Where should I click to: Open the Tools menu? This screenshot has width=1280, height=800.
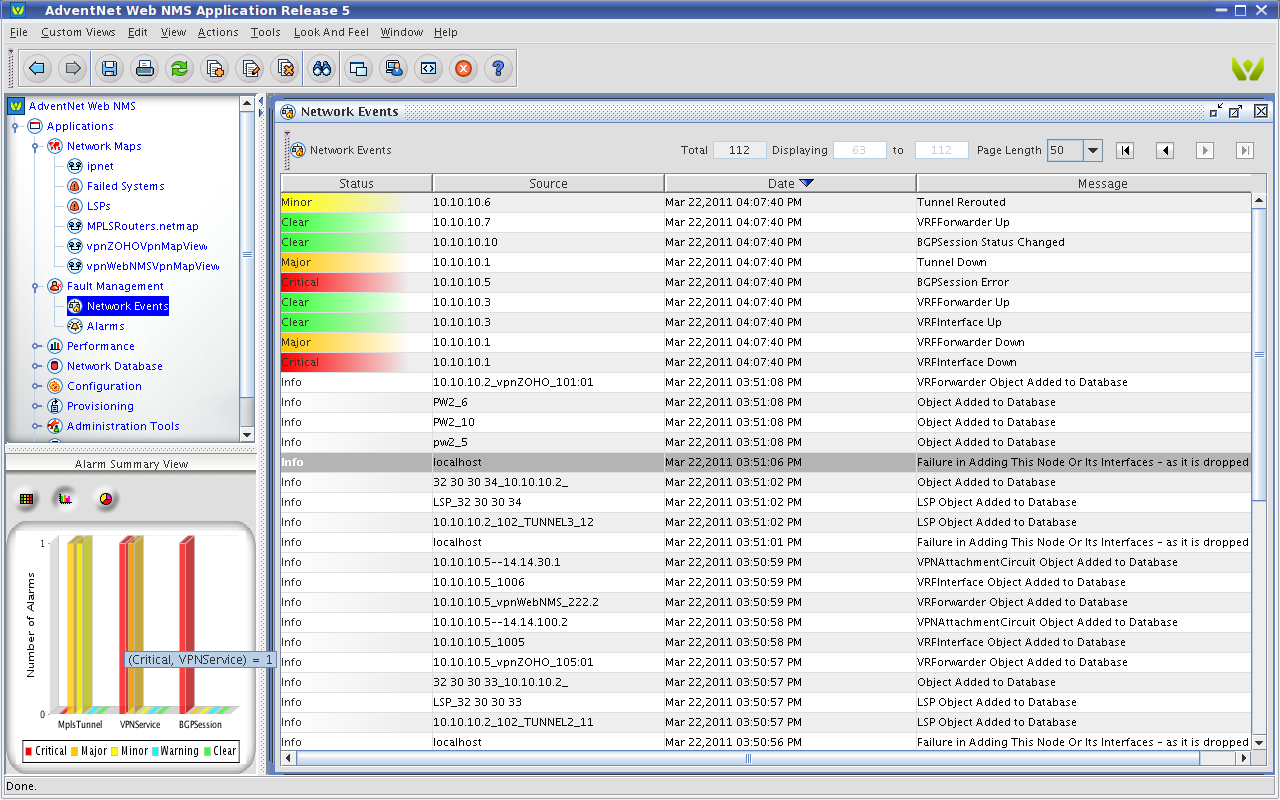coord(266,32)
